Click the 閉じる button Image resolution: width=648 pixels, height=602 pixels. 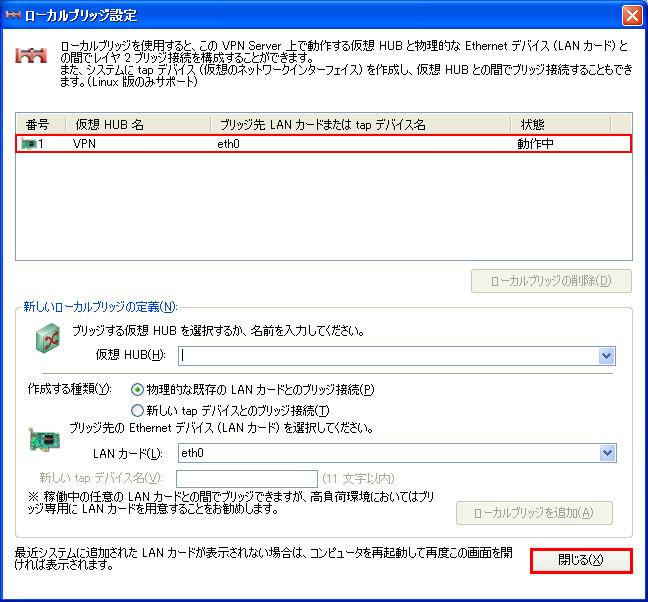(x=581, y=560)
